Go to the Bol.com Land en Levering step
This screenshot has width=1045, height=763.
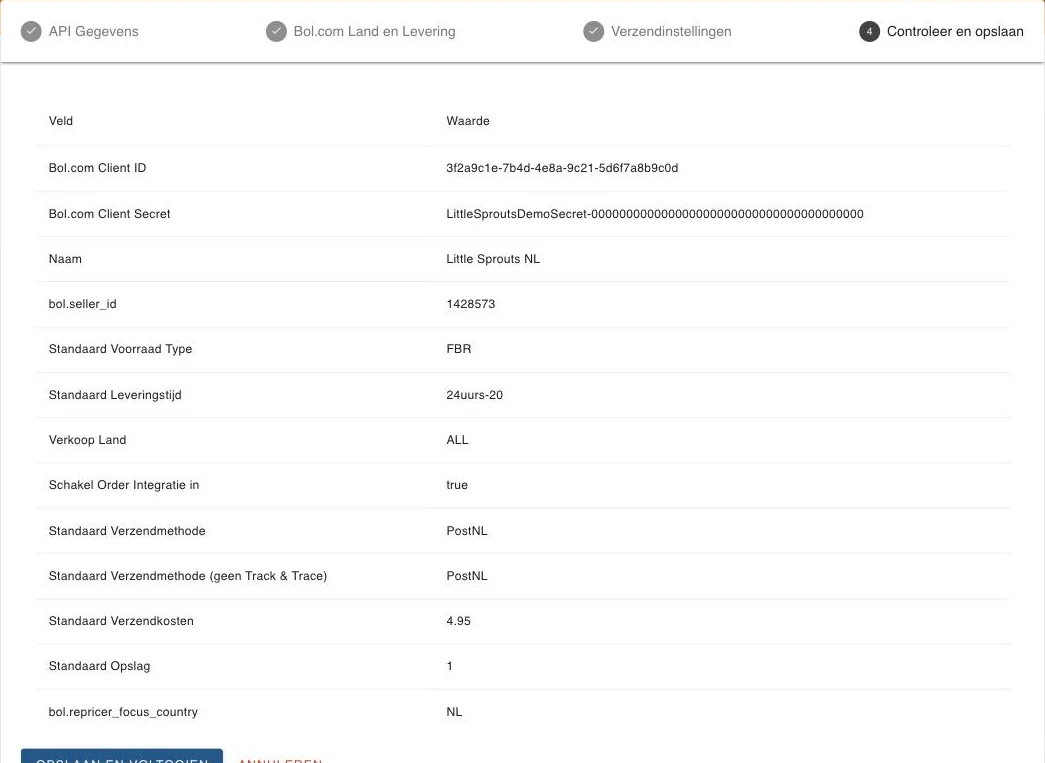coord(361,31)
